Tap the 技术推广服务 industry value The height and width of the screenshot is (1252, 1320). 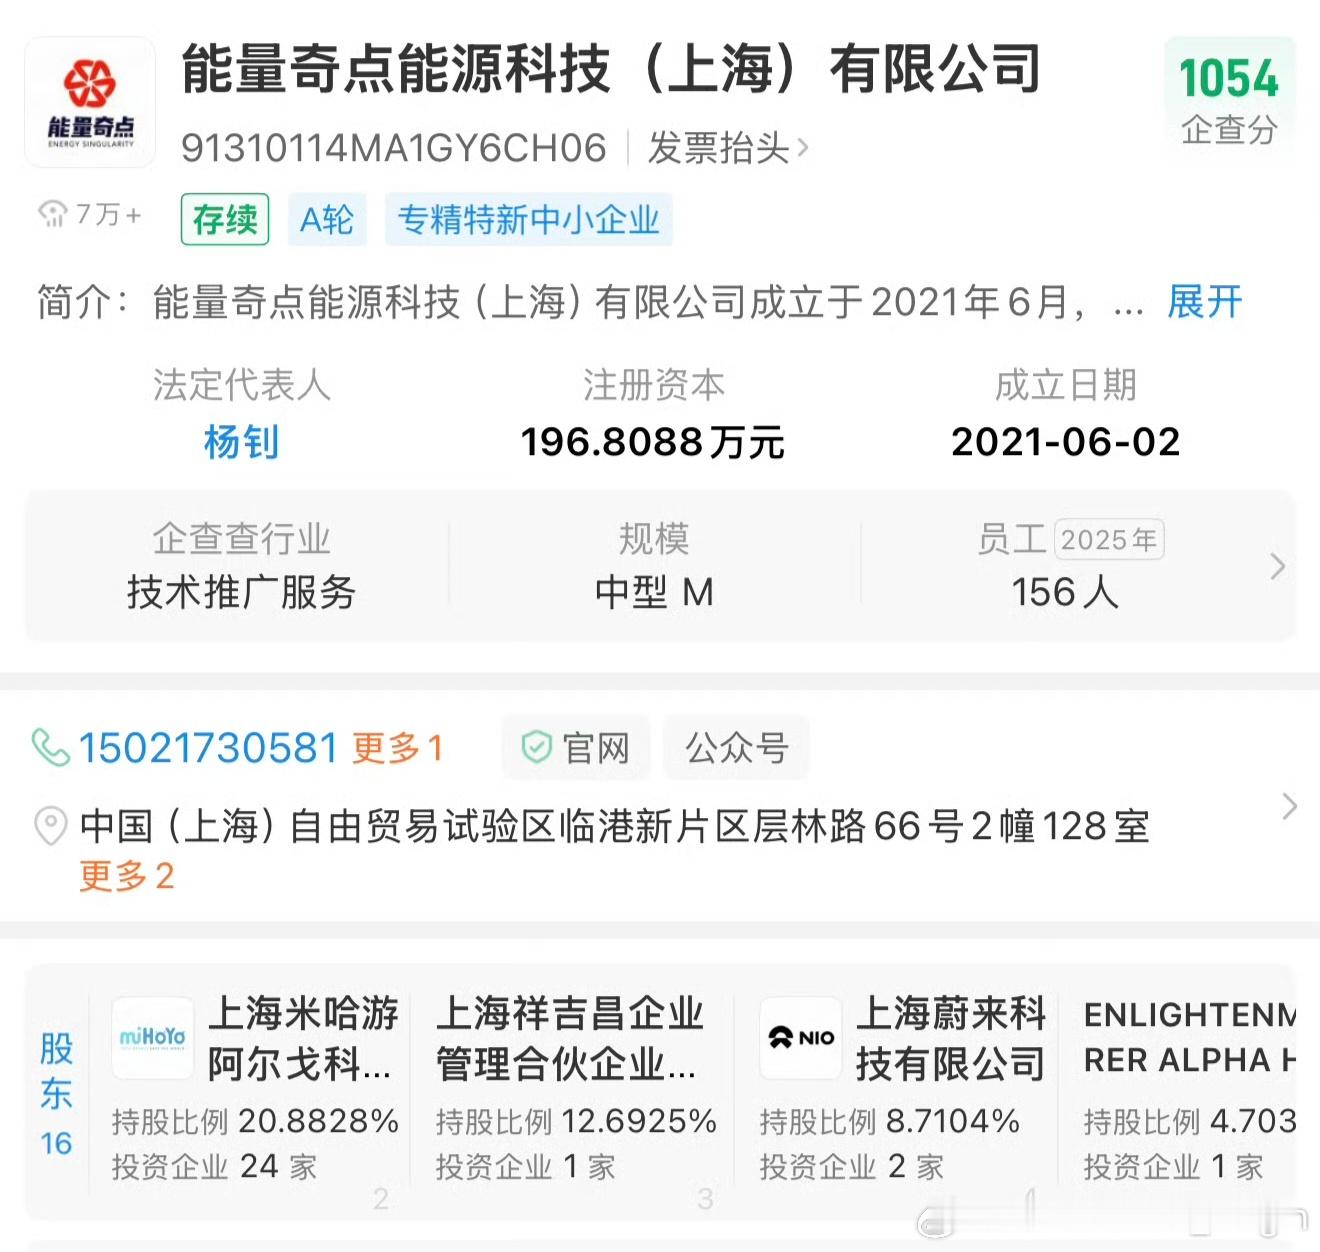coord(241,592)
